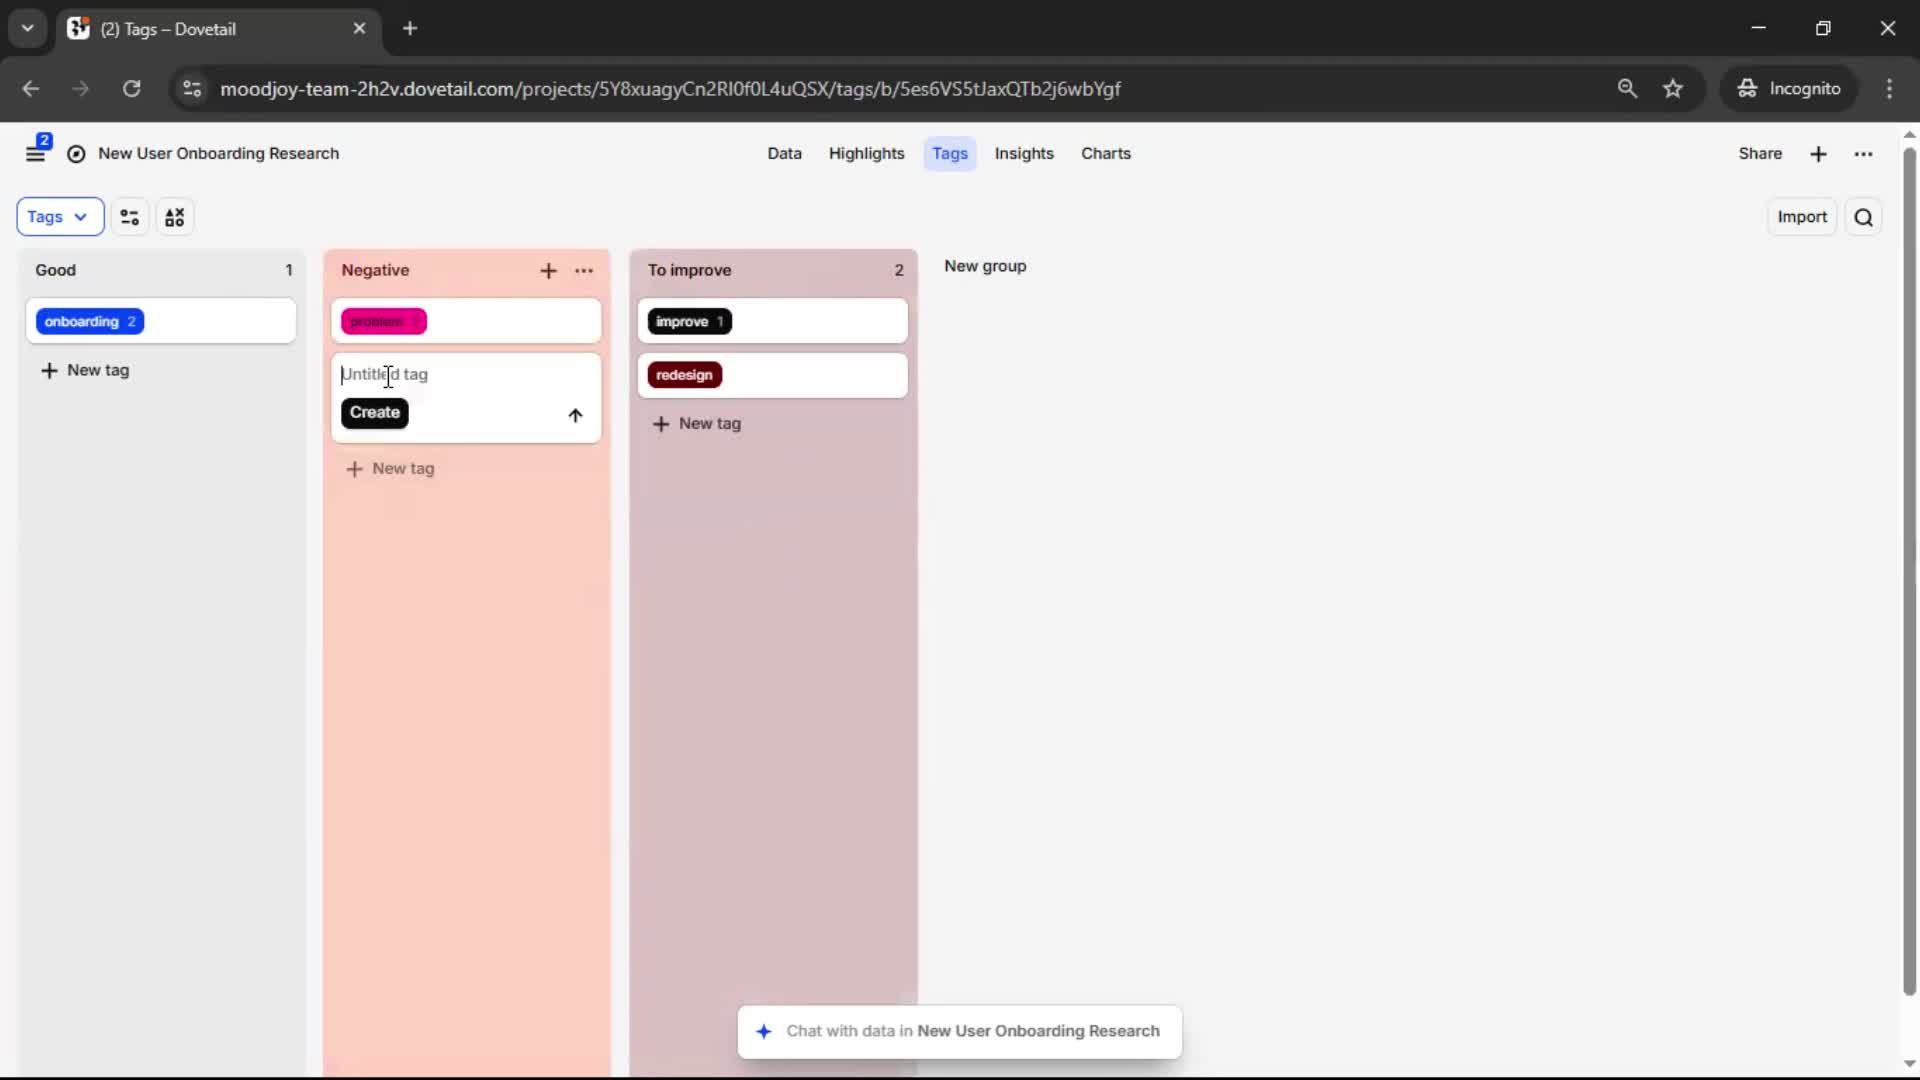The height and width of the screenshot is (1080, 1920).
Task: Click the Import button
Action: tap(1801, 217)
